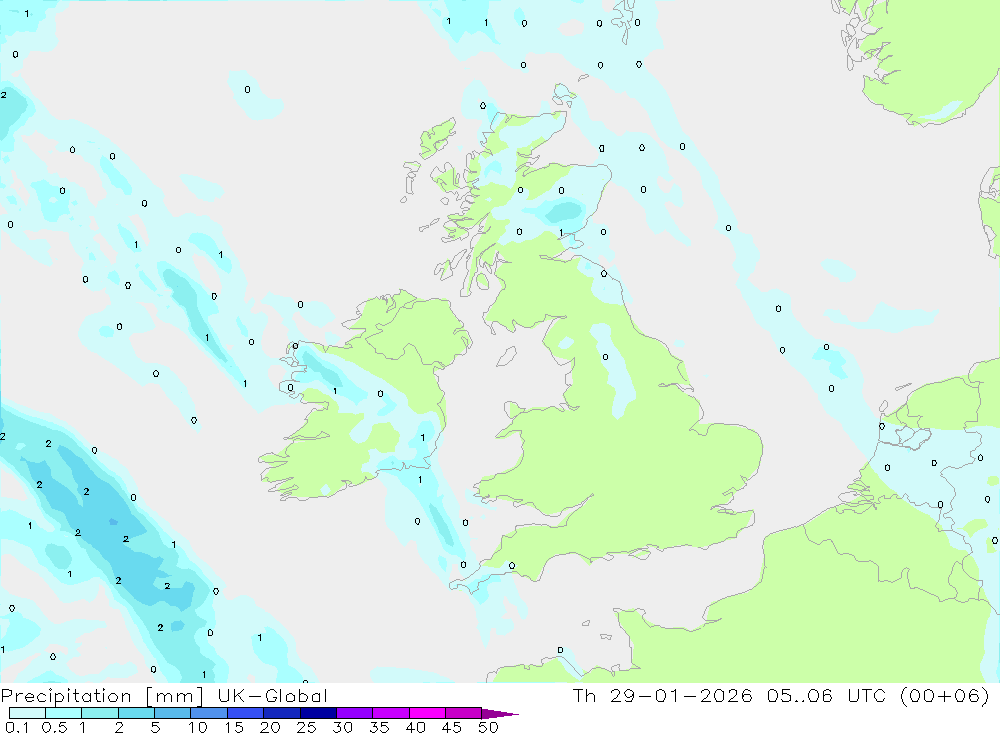Select the 0.5–1 mm light cyan legend swatch
The image size is (1000, 733).
coord(64,713)
